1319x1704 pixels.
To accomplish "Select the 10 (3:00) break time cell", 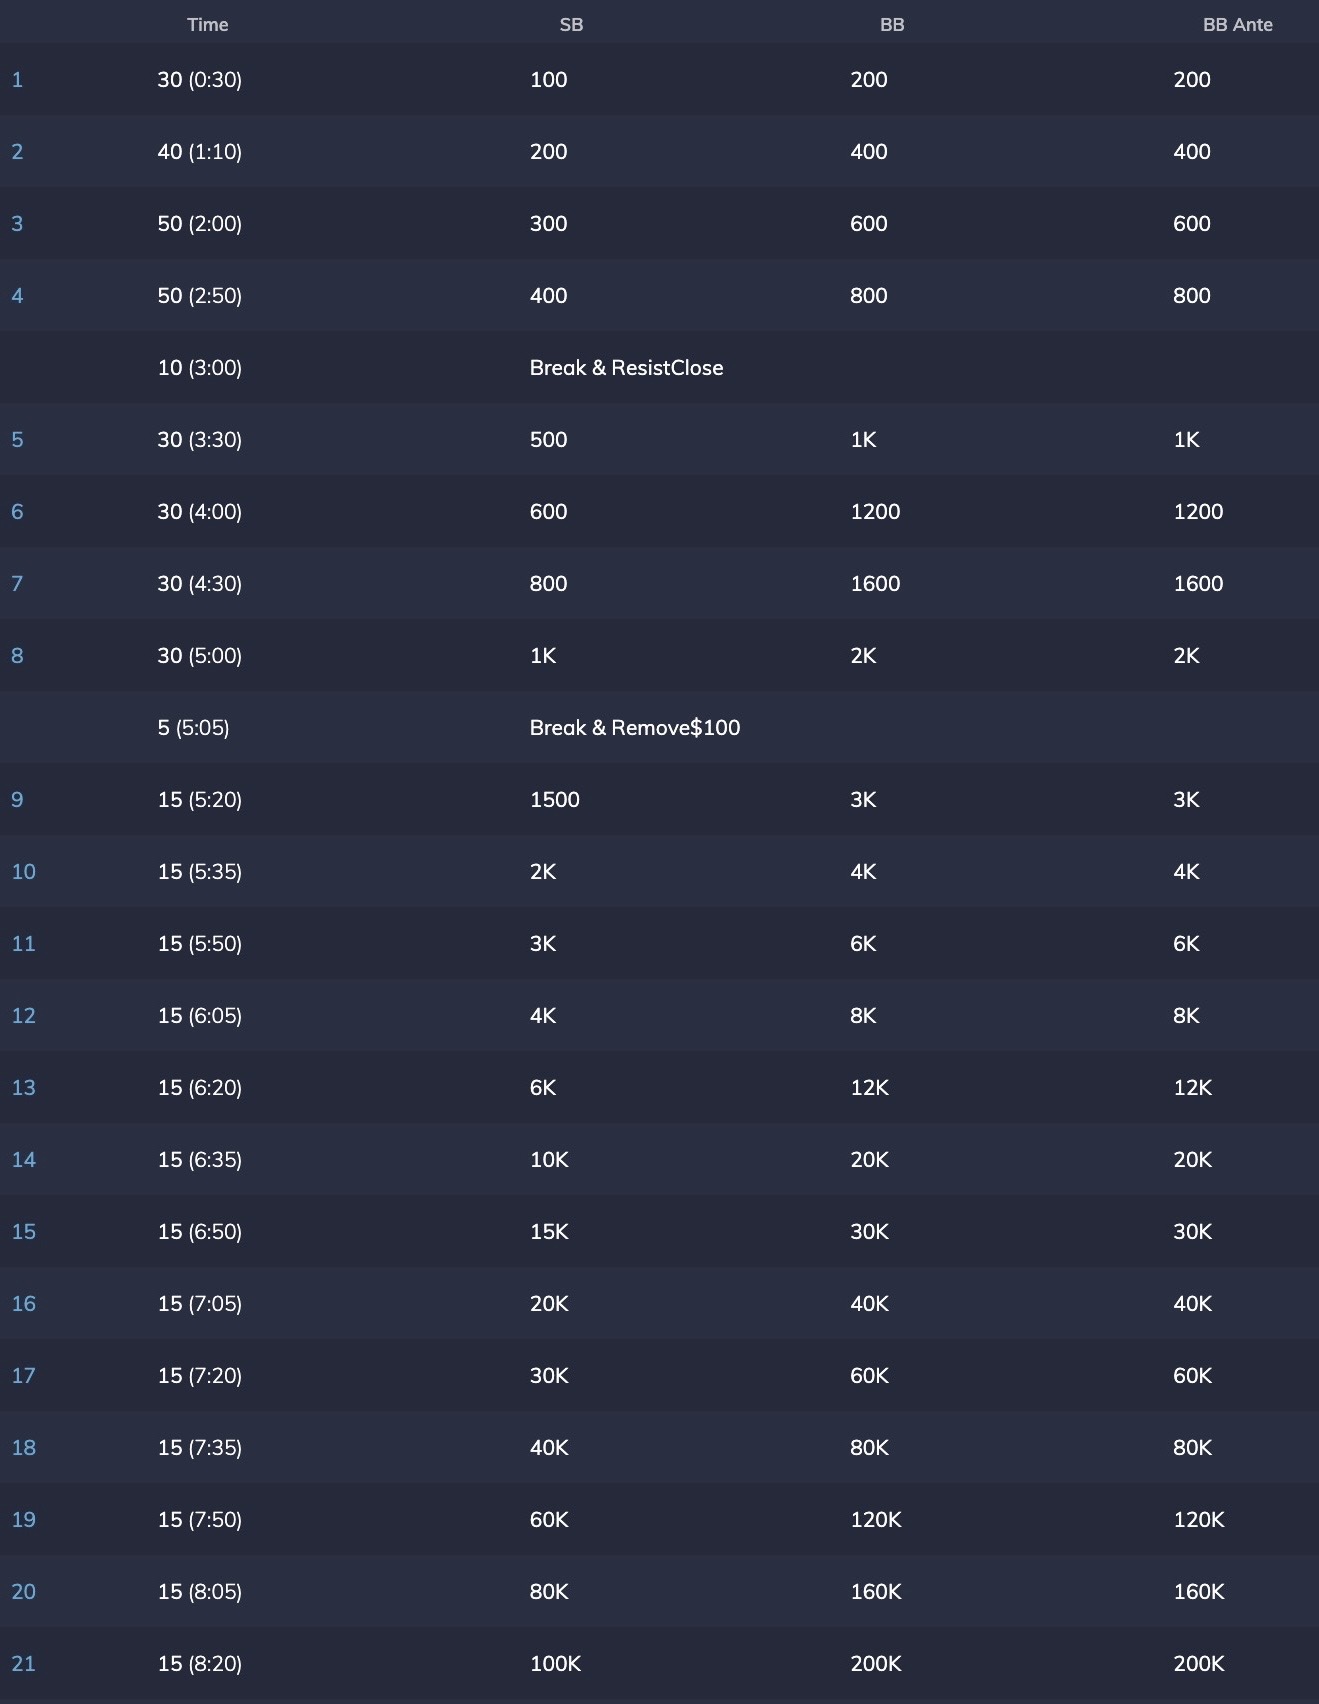I will 199,368.
